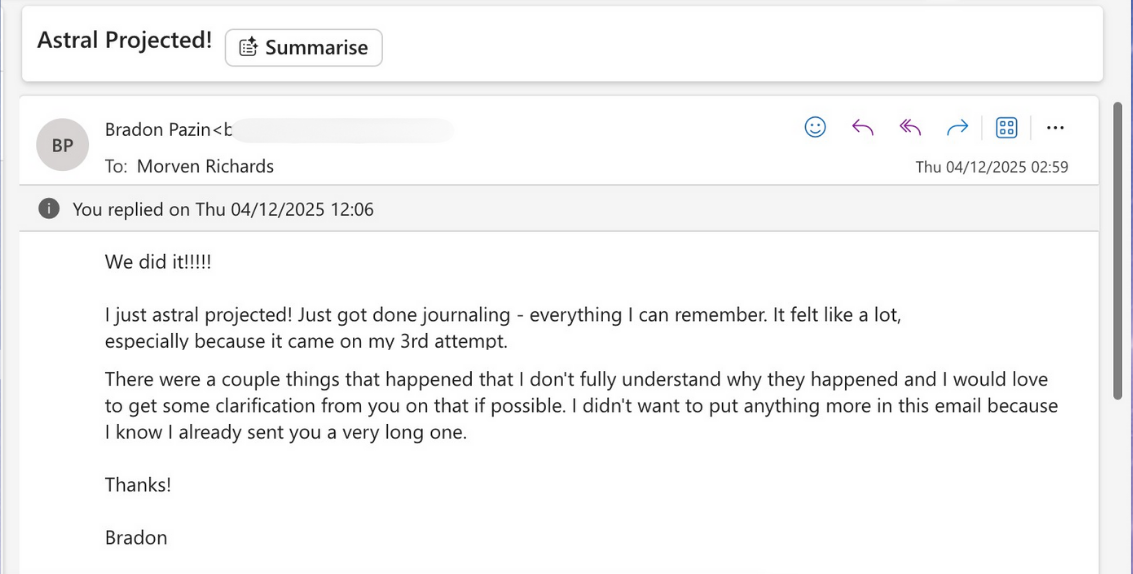Click the received timestamp Thu 04/12/2025 02:59
This screenshot has height=574, width=1133.
point(991,167)
